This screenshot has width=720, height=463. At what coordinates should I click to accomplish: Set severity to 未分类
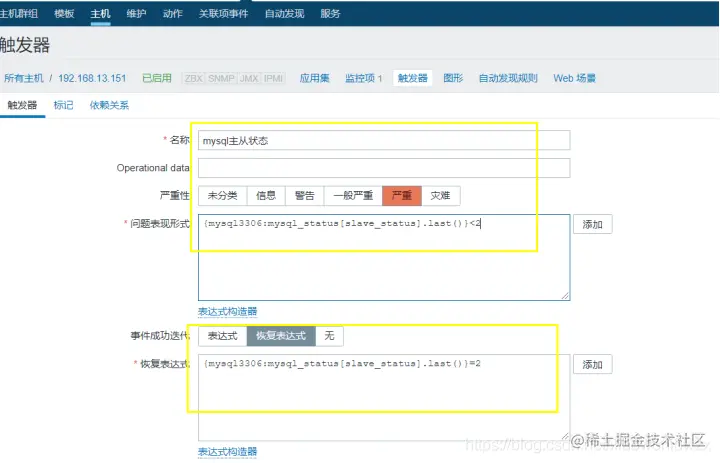click(222, 196)
